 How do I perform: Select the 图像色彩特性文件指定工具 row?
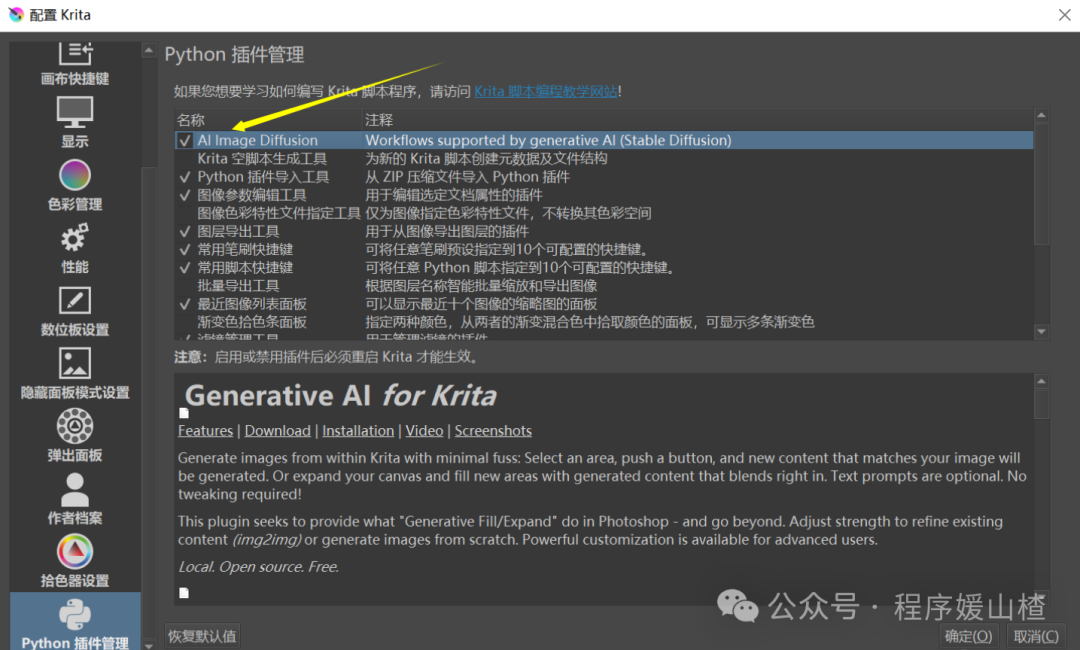tap(604, 213)
